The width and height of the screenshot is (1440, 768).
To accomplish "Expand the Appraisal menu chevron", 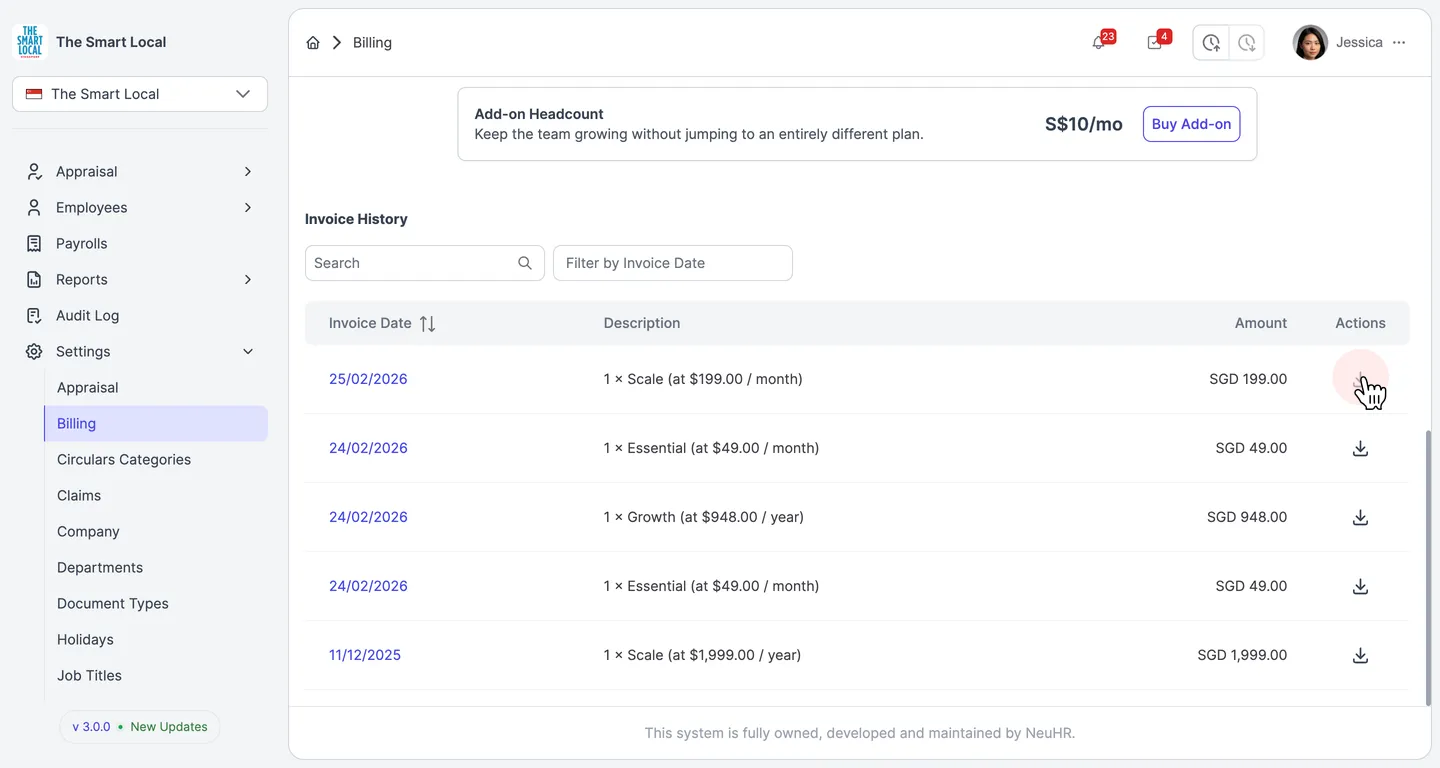I will click(x=248, y=172).
